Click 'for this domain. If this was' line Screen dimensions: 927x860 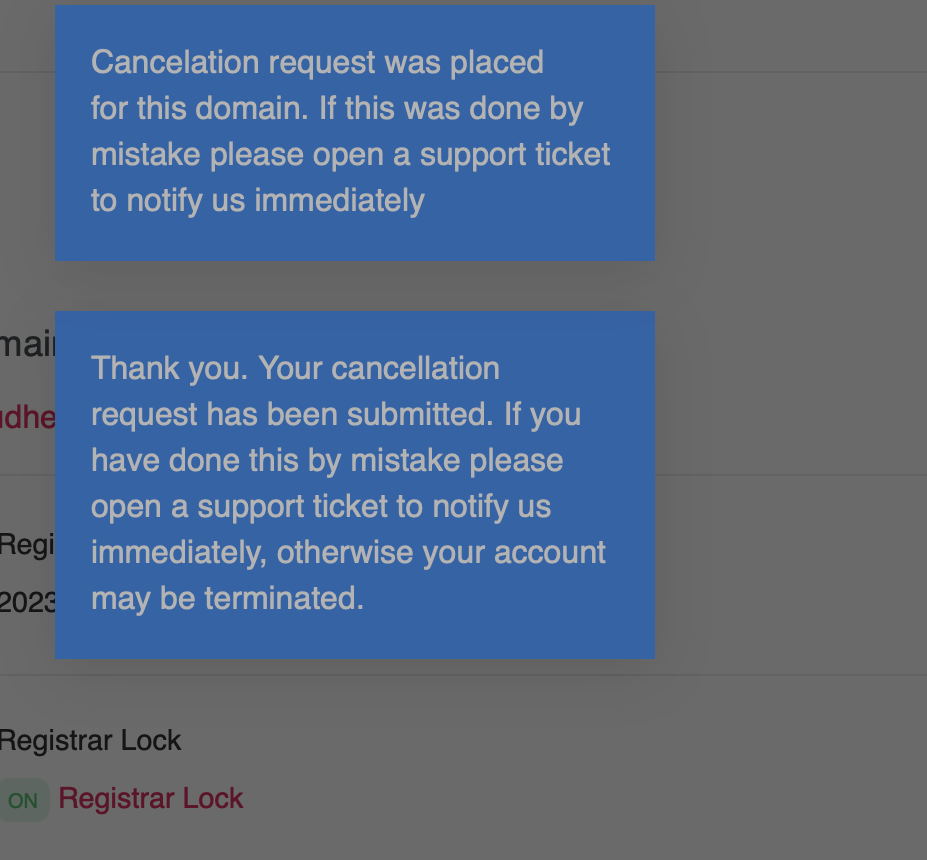336,108
